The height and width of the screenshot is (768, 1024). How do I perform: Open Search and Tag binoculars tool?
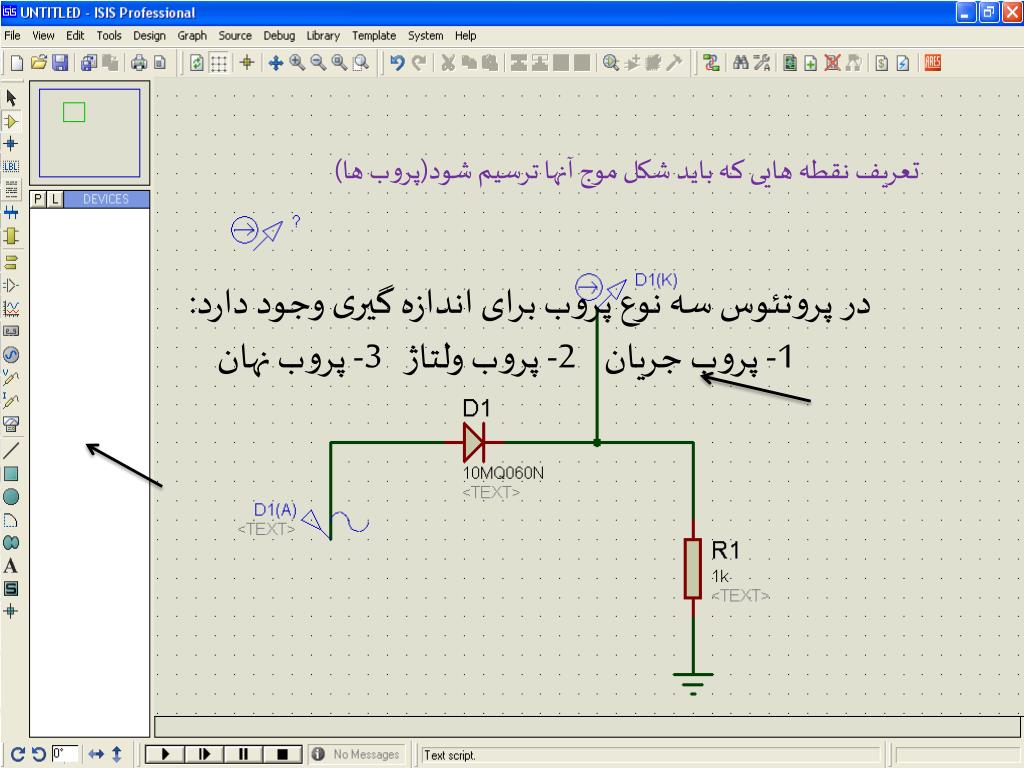[x=741, y=63]
